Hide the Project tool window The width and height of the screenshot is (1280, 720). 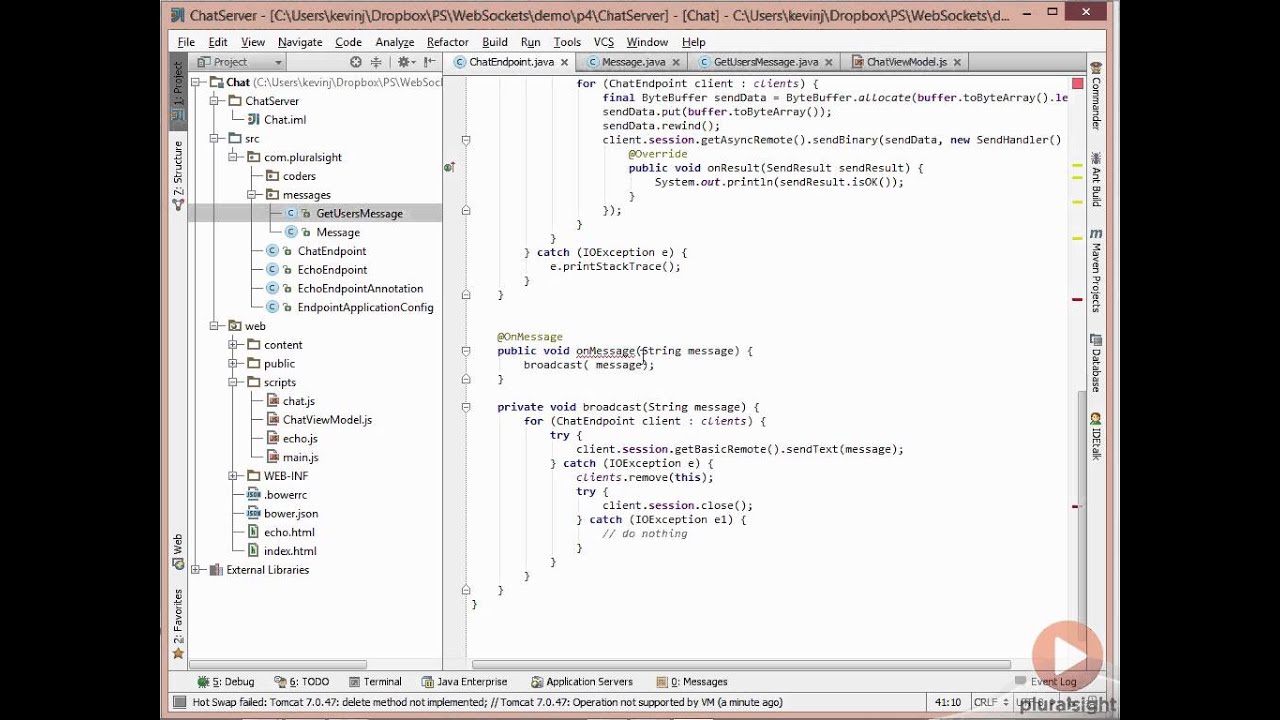pyautogui.click(x=430, y=62)
